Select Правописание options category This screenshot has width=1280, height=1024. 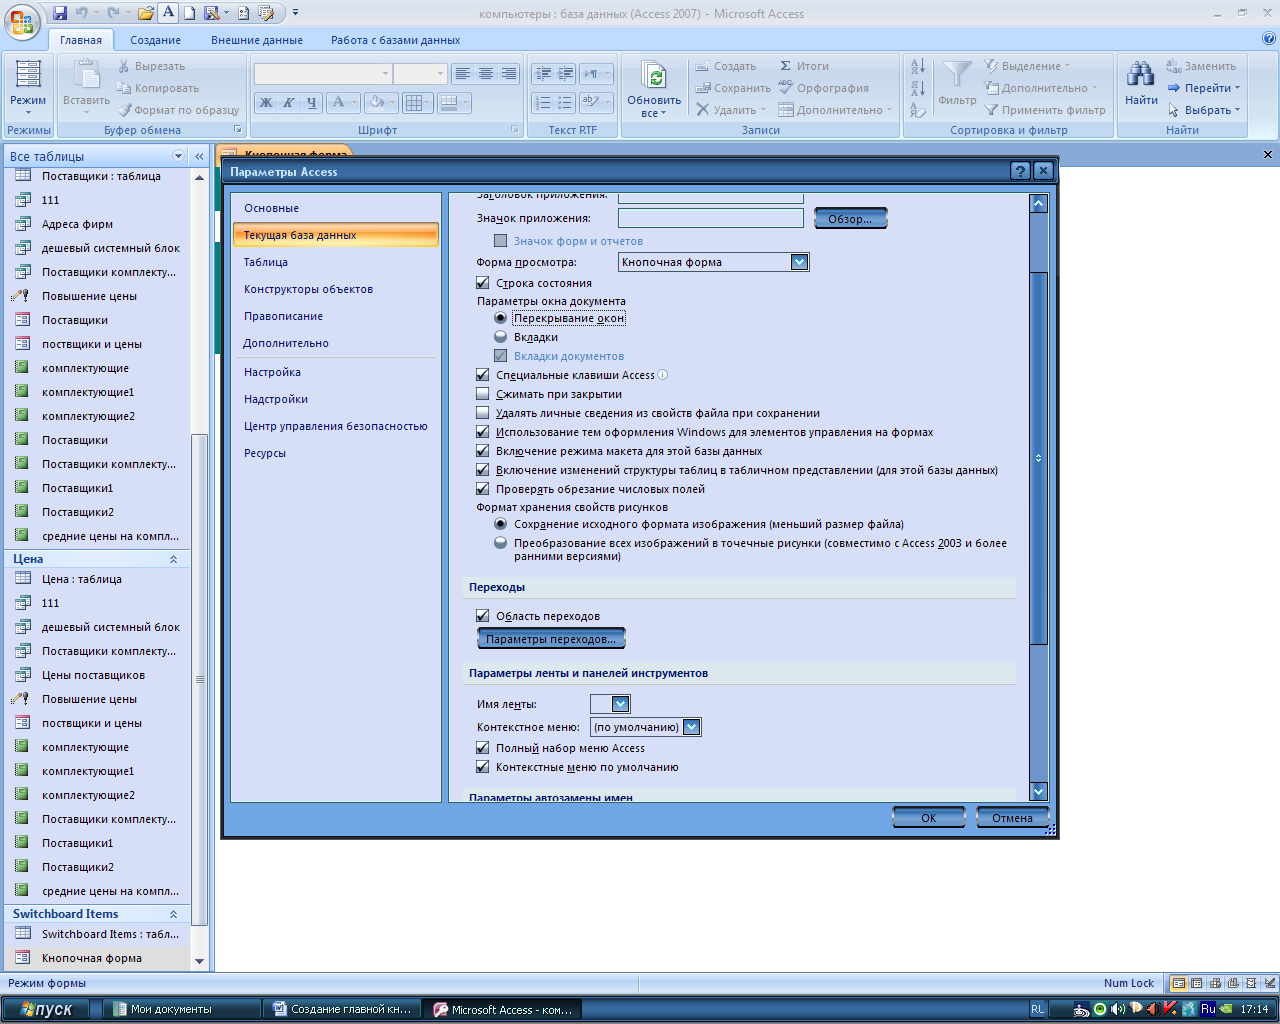coord(335,316)
